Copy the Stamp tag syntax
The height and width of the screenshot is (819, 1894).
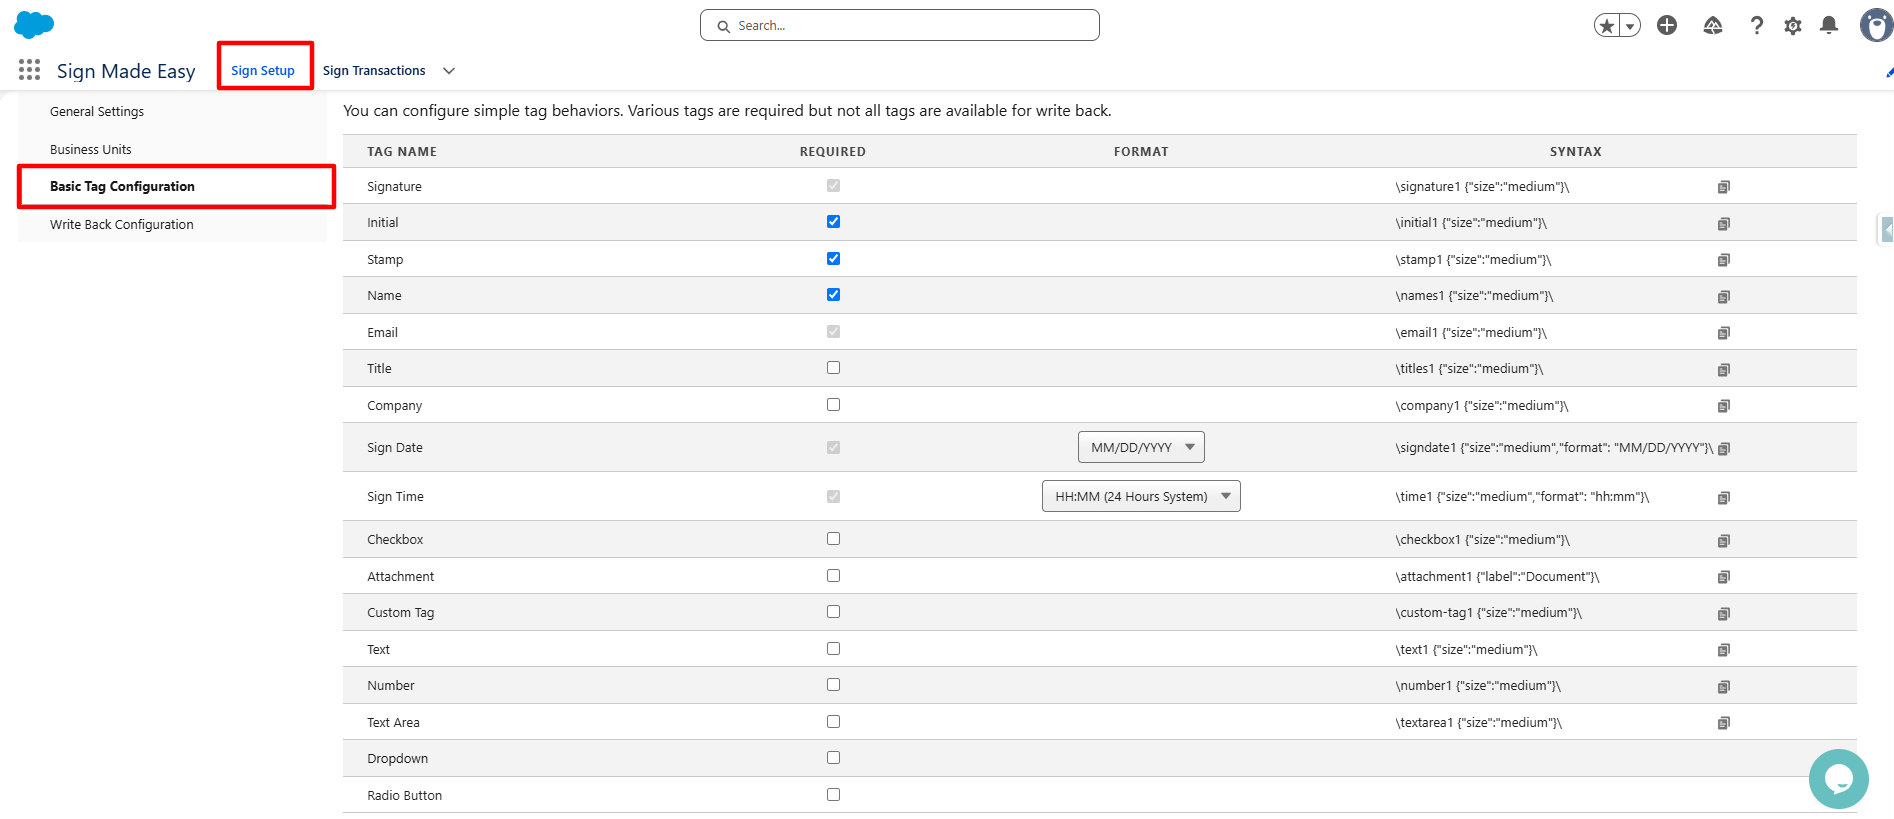[x=1724, y=260]
